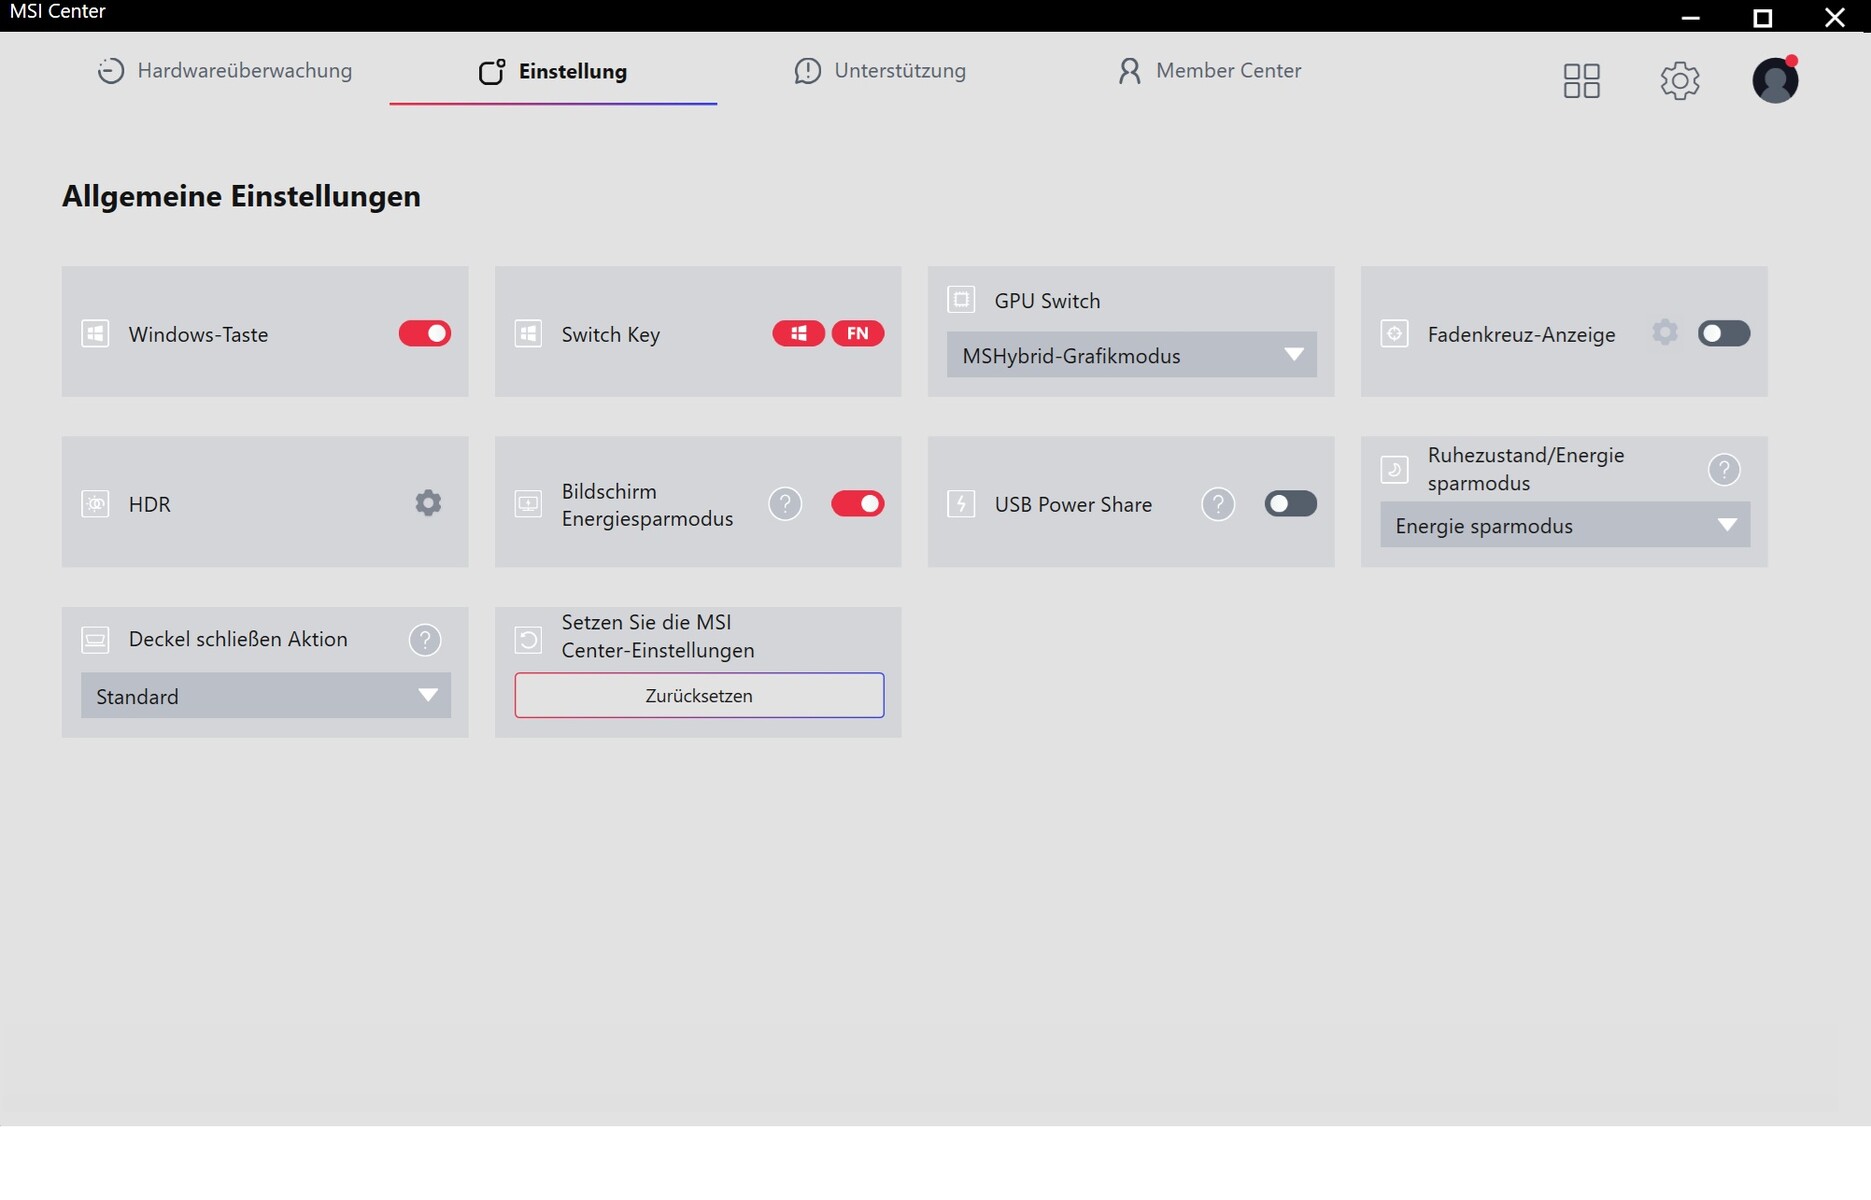Close the MSI Center window
This screenshot has height=1200, width=1871.
pos(1835,17)
